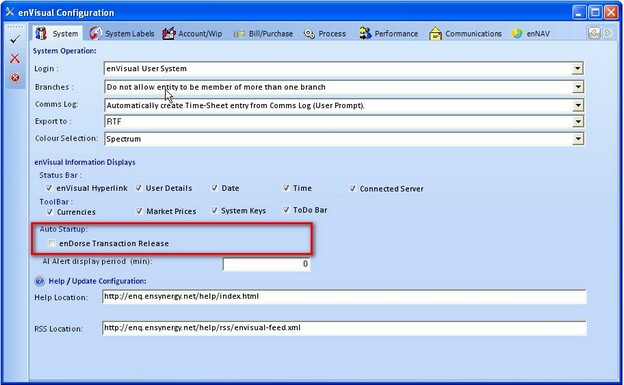Screen dimensions: 624x385
Task: Click the AI Alert display period field
Action: (266, 264)
